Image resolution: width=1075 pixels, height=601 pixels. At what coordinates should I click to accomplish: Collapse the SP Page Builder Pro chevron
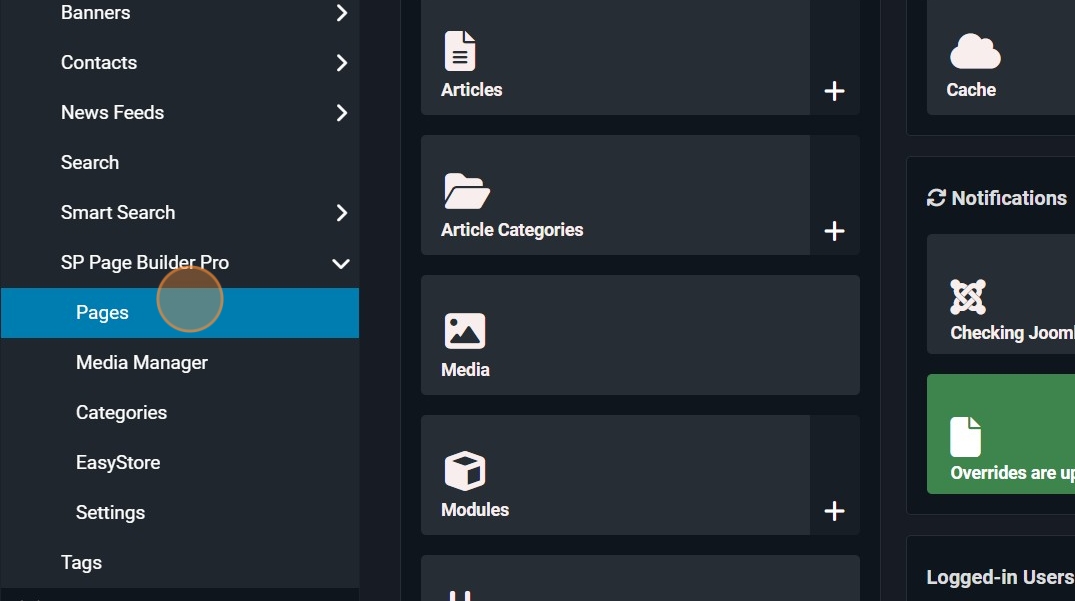click(x=341, y=263)
